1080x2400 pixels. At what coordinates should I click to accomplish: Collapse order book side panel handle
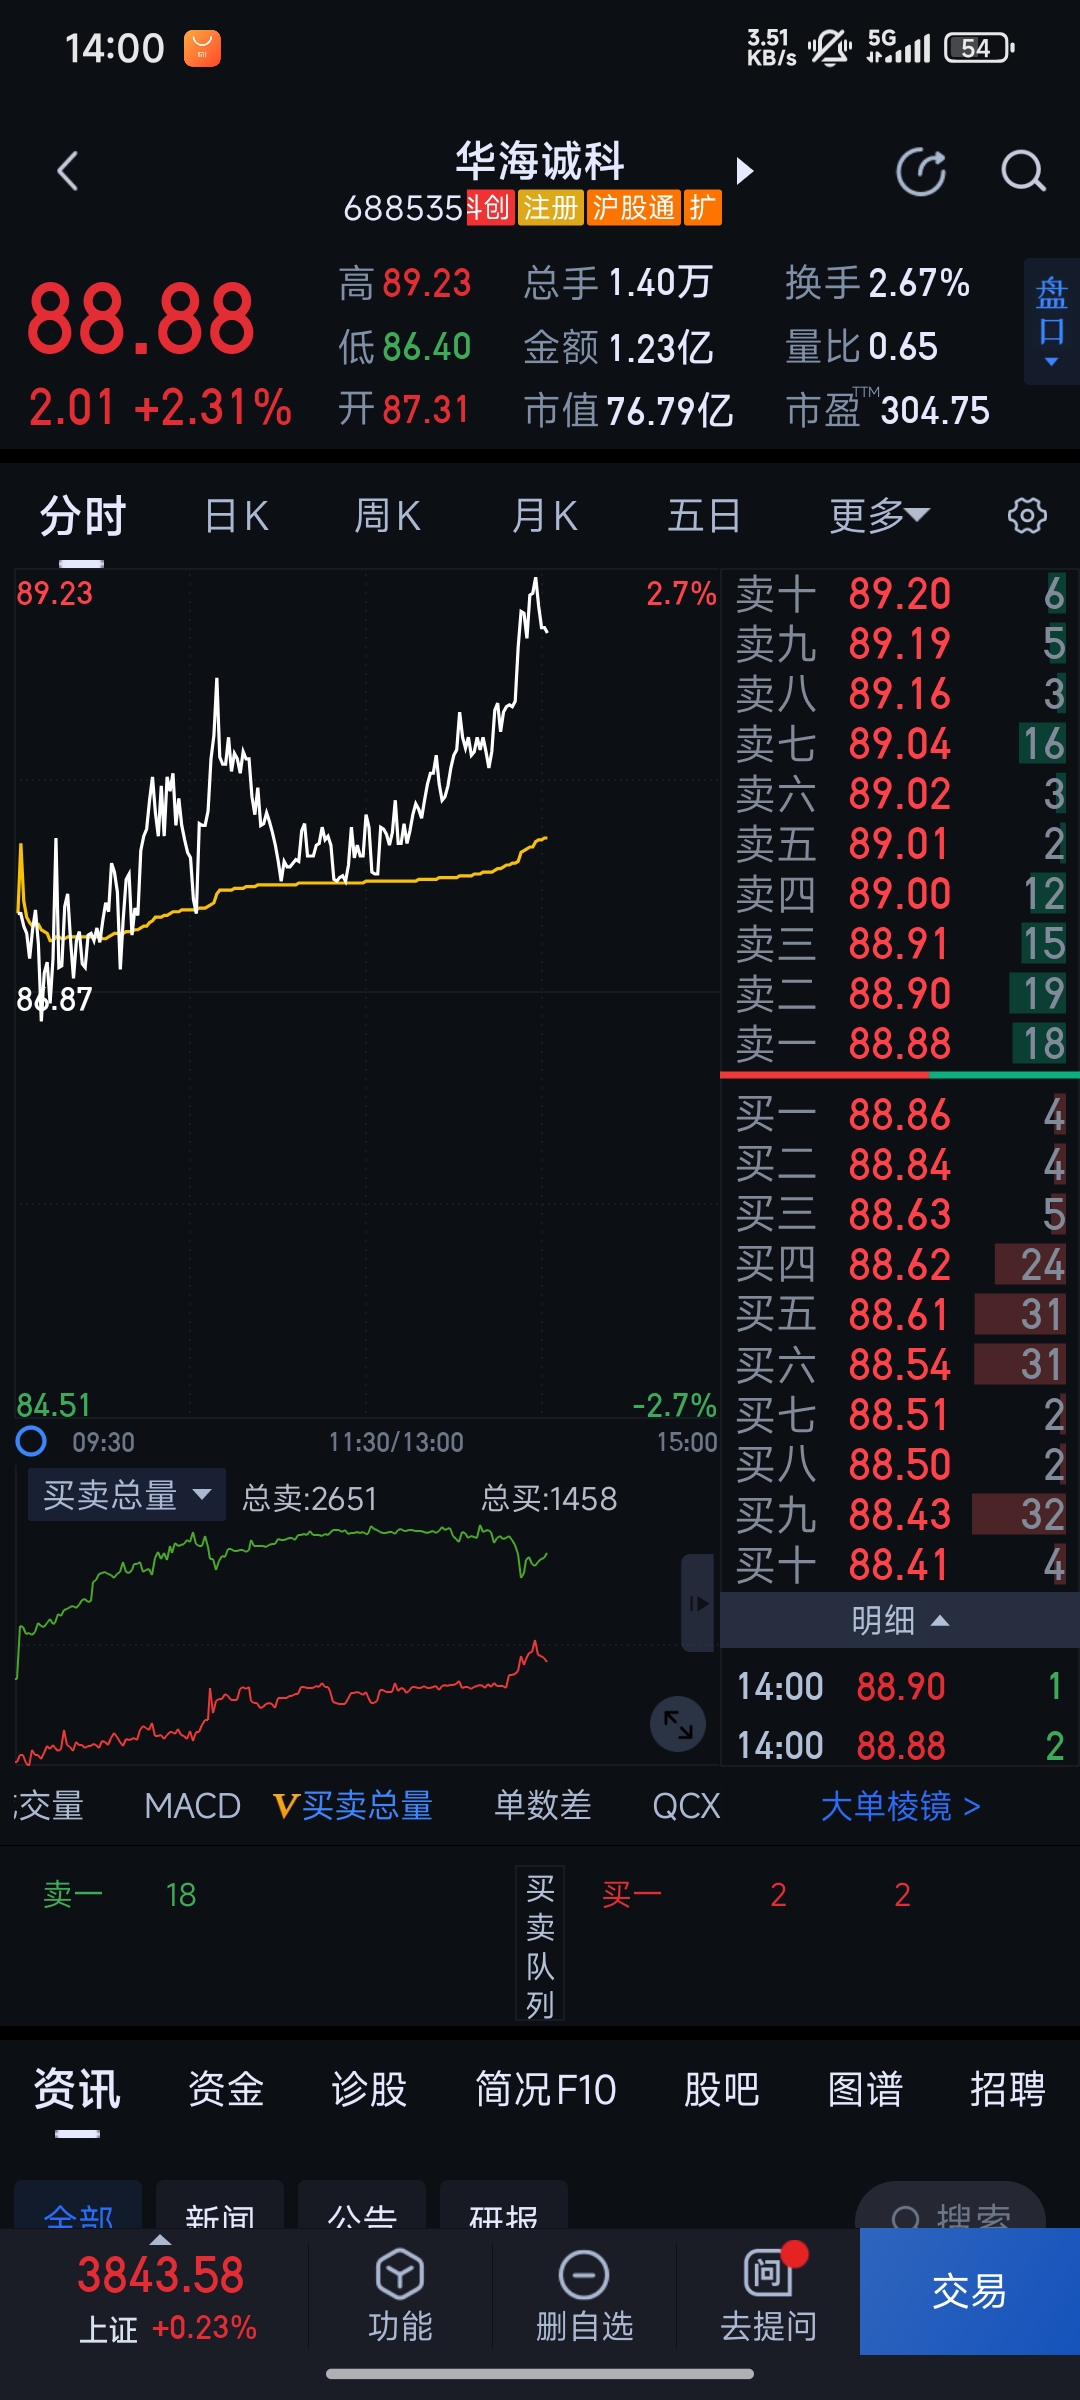[698, 1603]
